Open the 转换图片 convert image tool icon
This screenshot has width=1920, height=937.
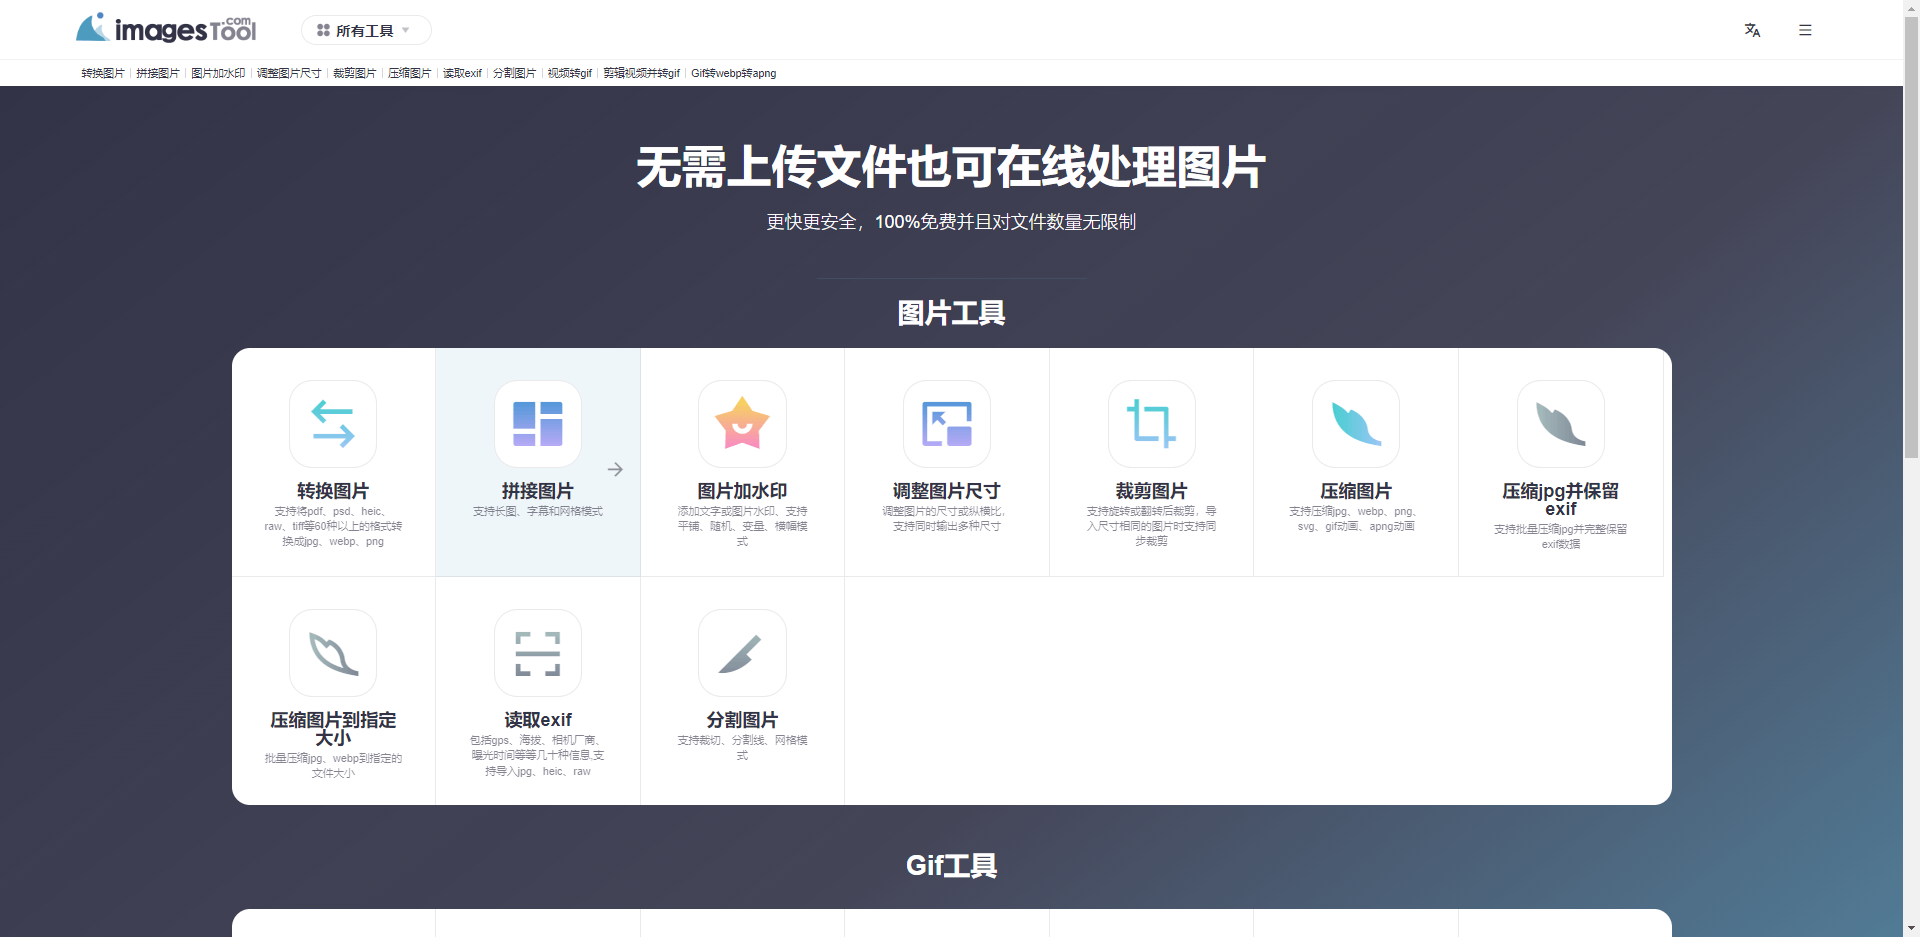tap(333, 424)
